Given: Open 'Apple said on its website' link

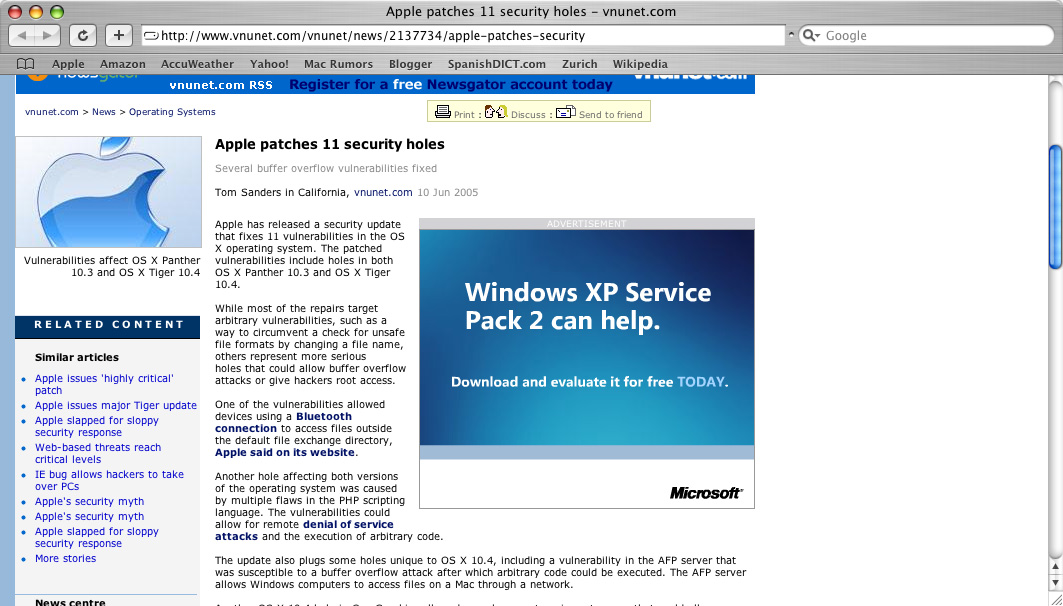Looking at the screenshot, I should point(285,452).
